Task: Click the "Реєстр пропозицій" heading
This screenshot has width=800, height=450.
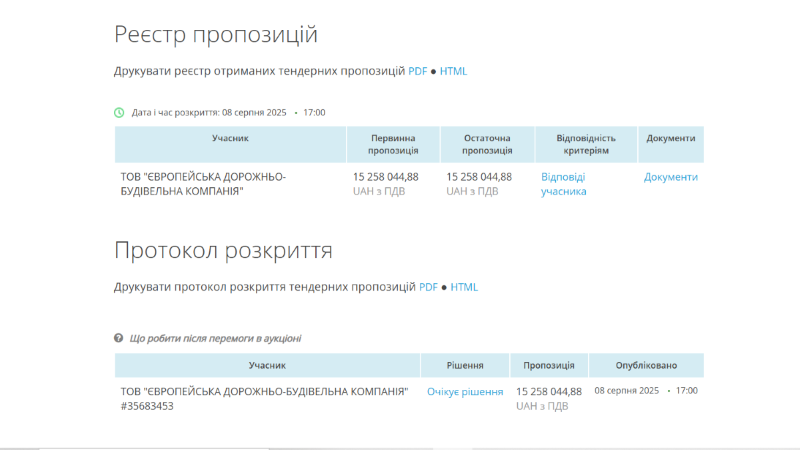Action: tap(216, 35)
